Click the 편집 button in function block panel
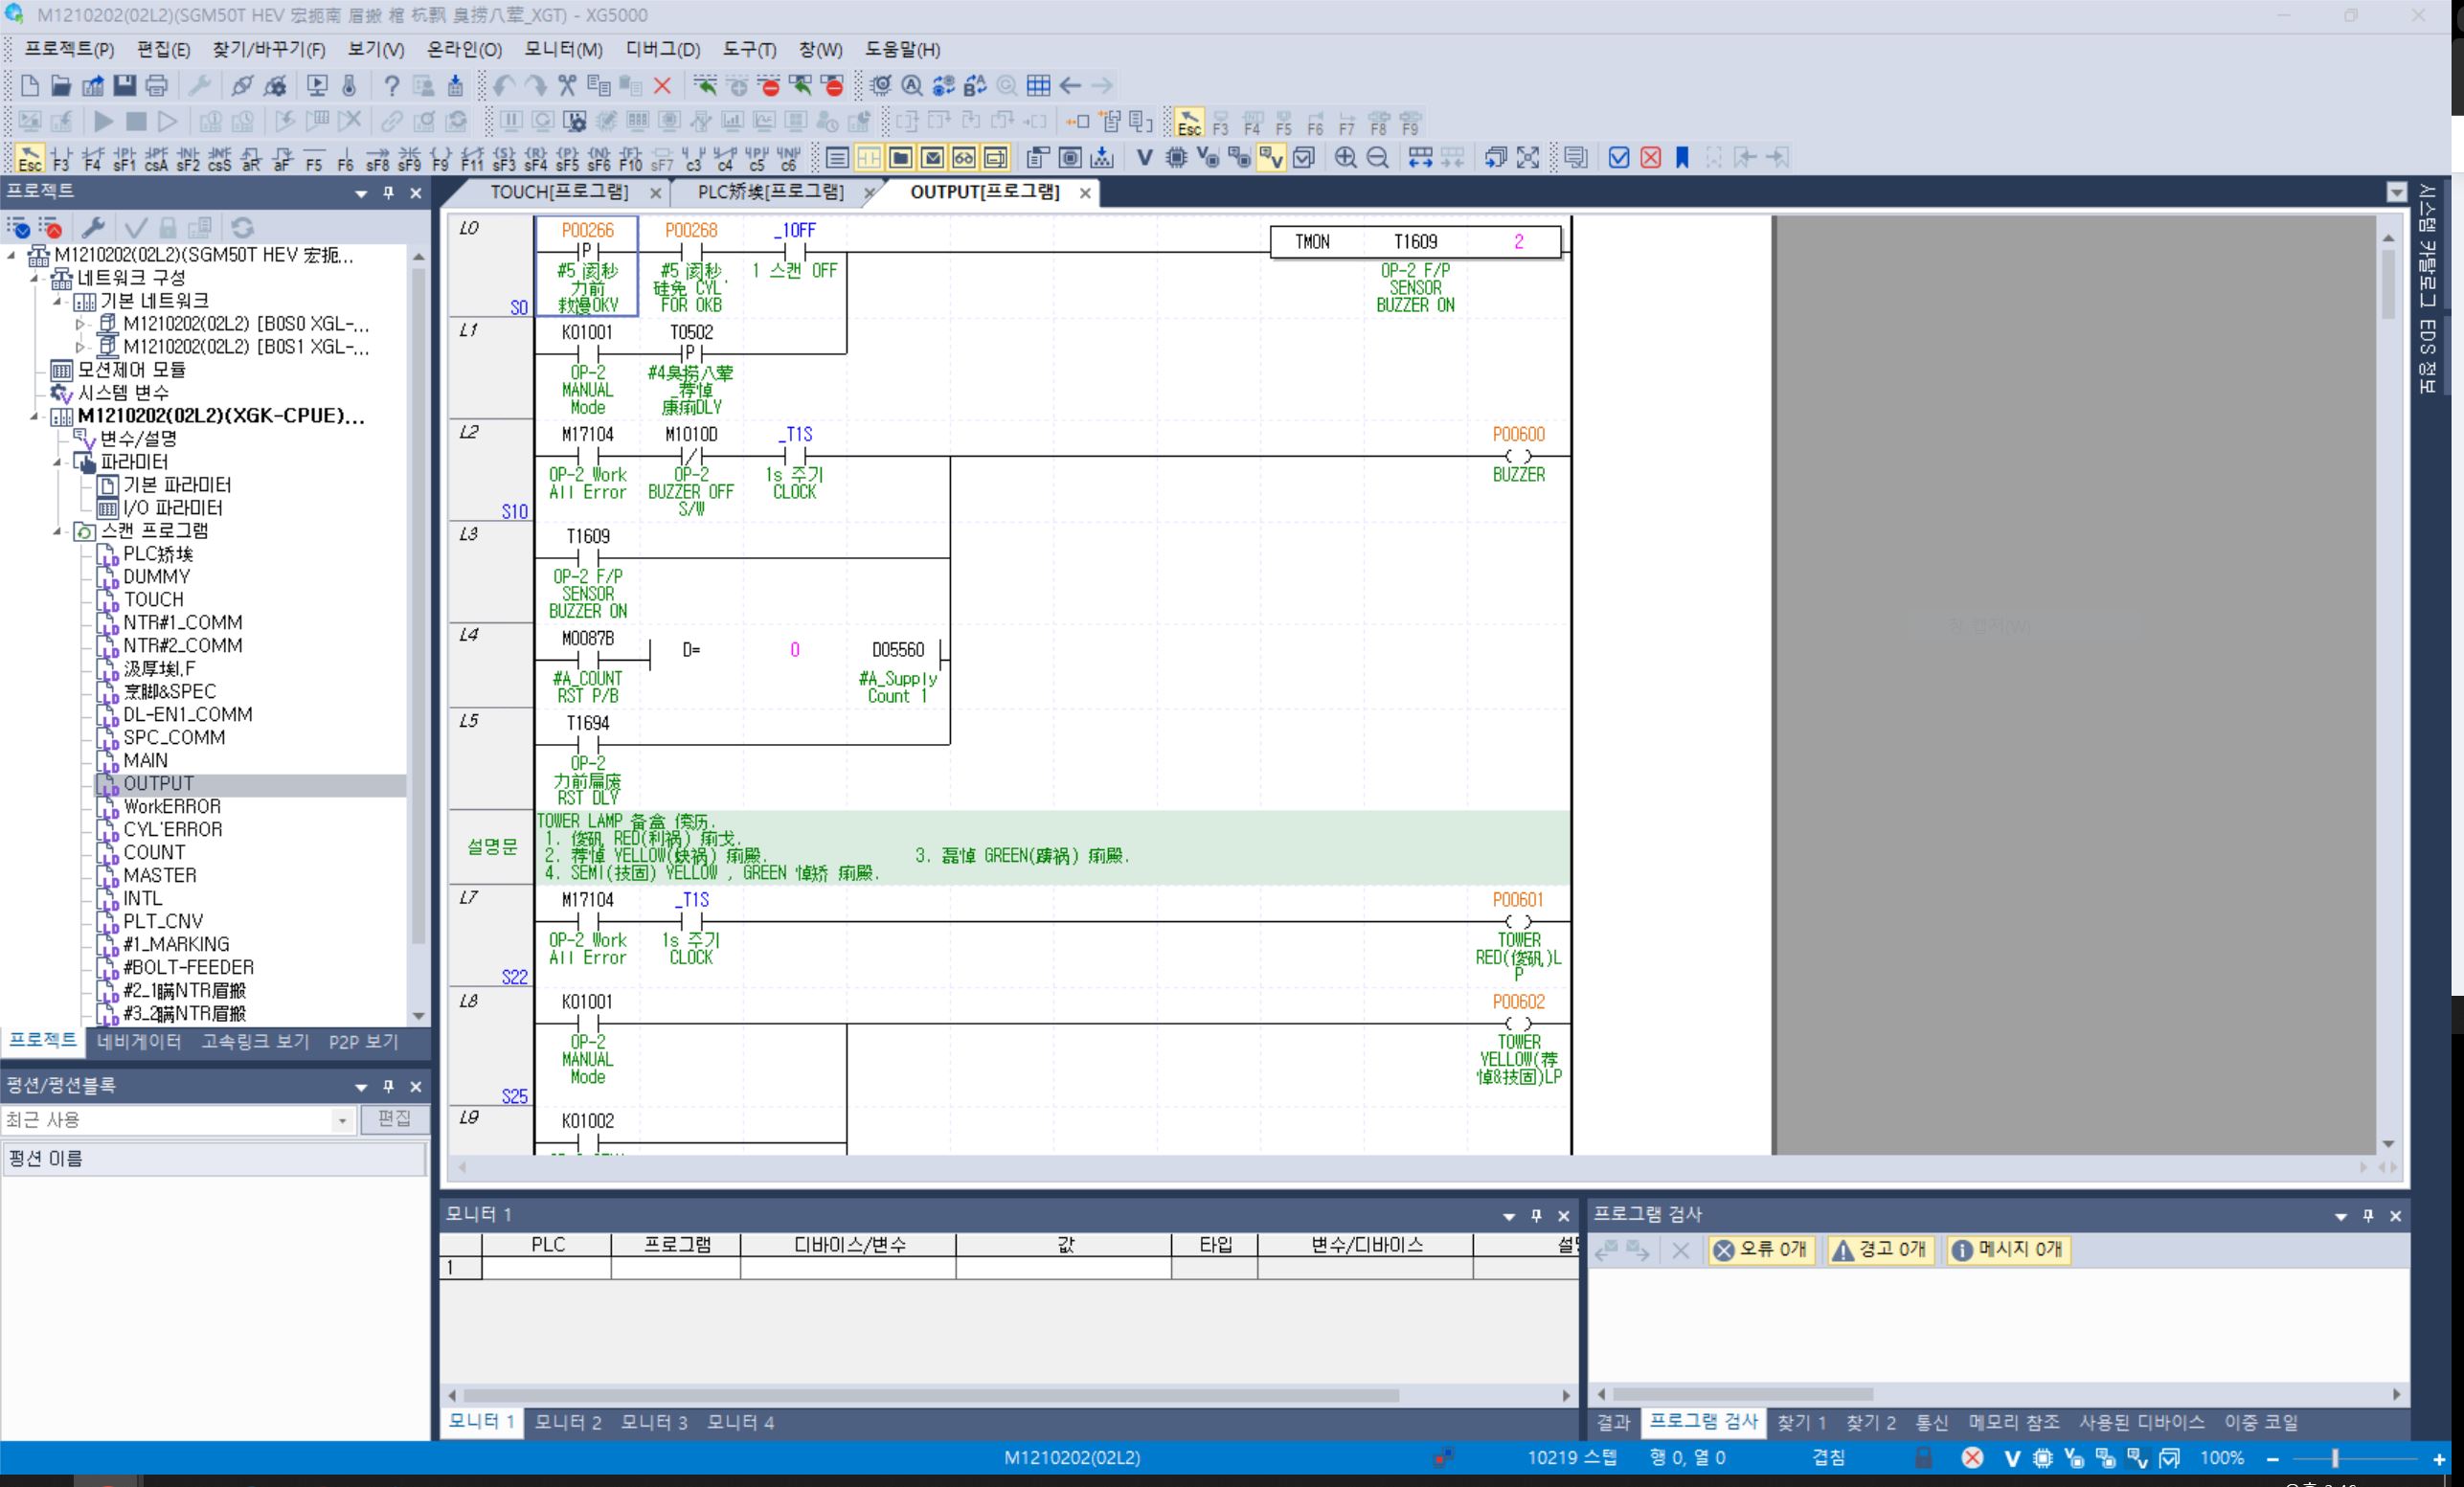The width and height of the screenshot is (2464, 1487). 394,1119
